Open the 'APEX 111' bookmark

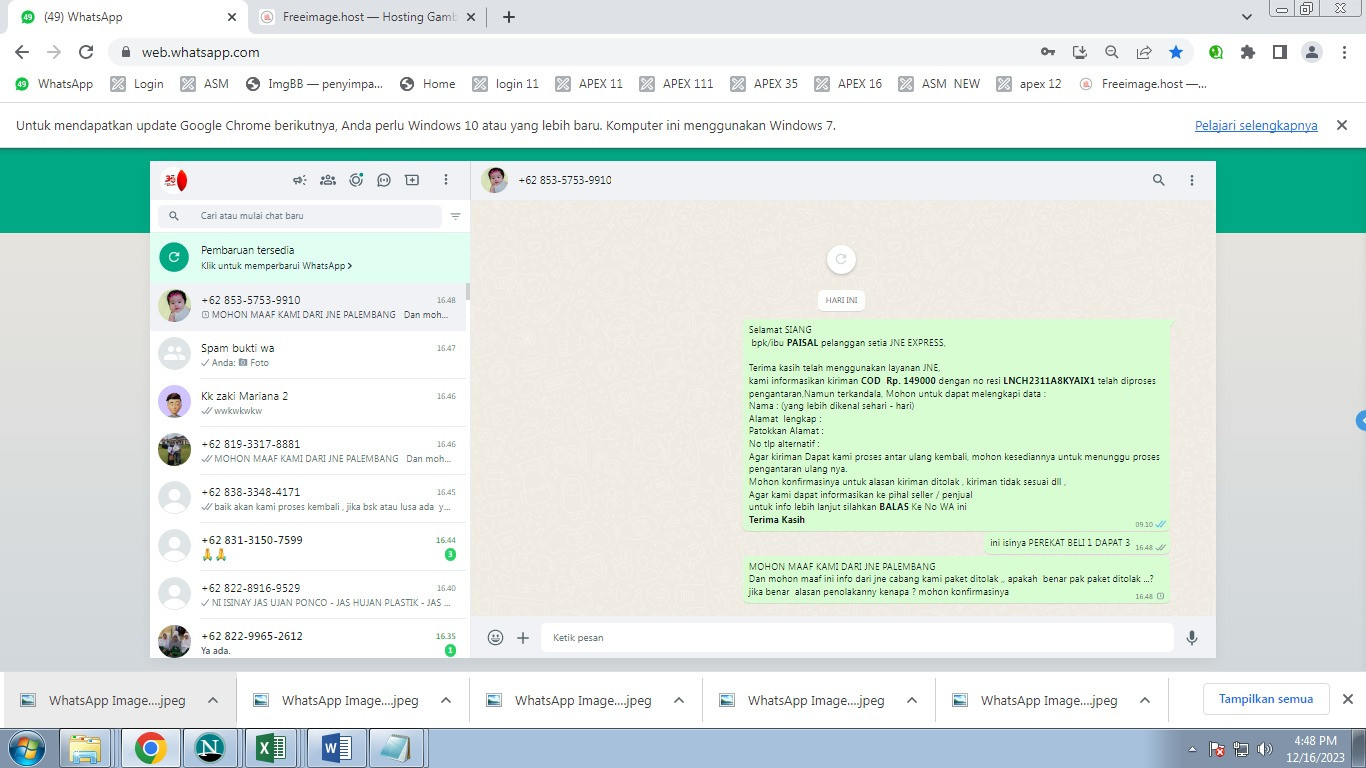click(x=676, y=84)
